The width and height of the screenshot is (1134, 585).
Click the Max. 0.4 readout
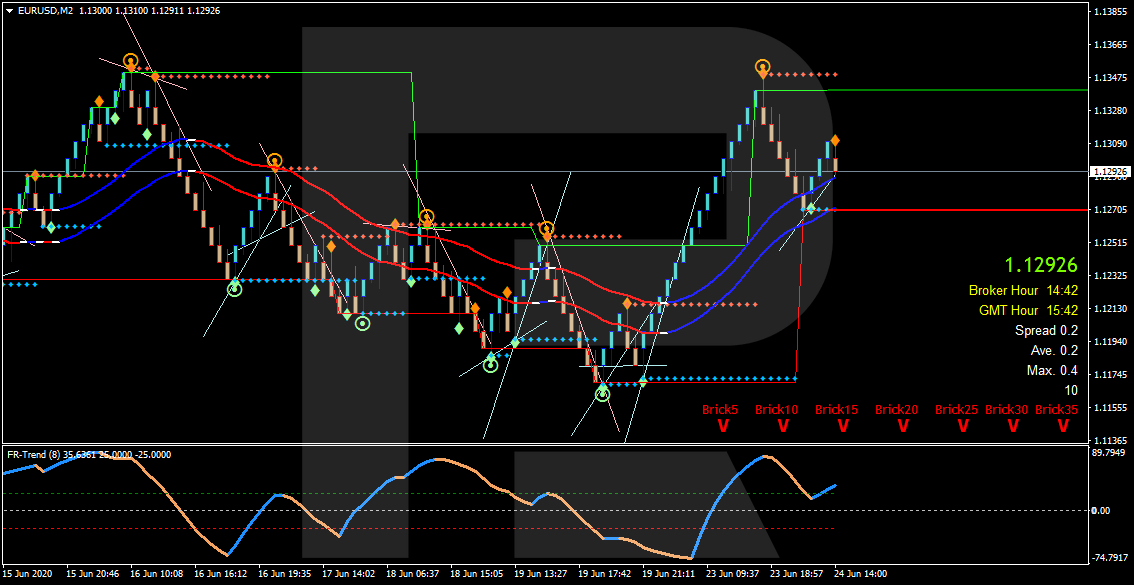(x=1052, y=371)
